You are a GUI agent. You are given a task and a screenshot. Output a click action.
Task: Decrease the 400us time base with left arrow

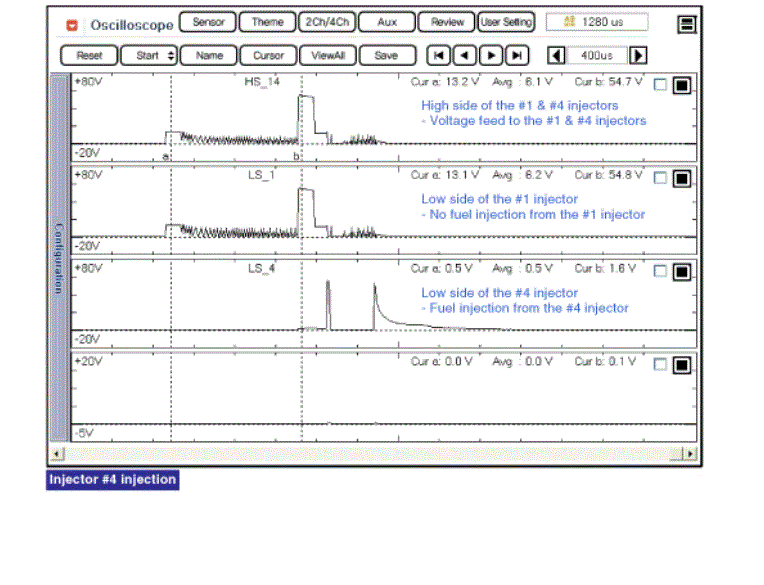click(557, 56)
